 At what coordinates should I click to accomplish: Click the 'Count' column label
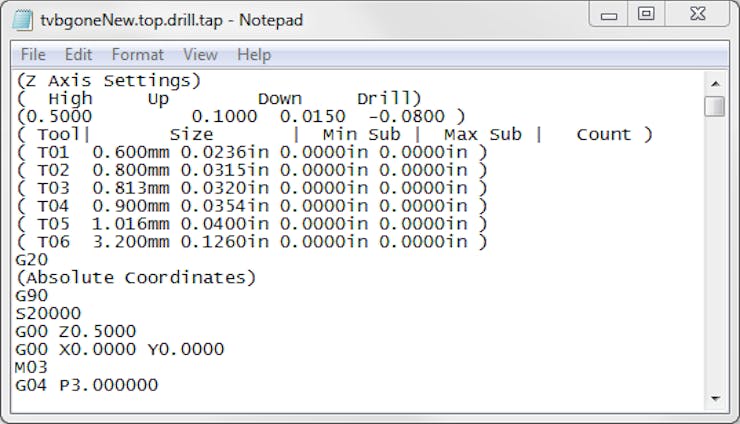click(604, 135)
